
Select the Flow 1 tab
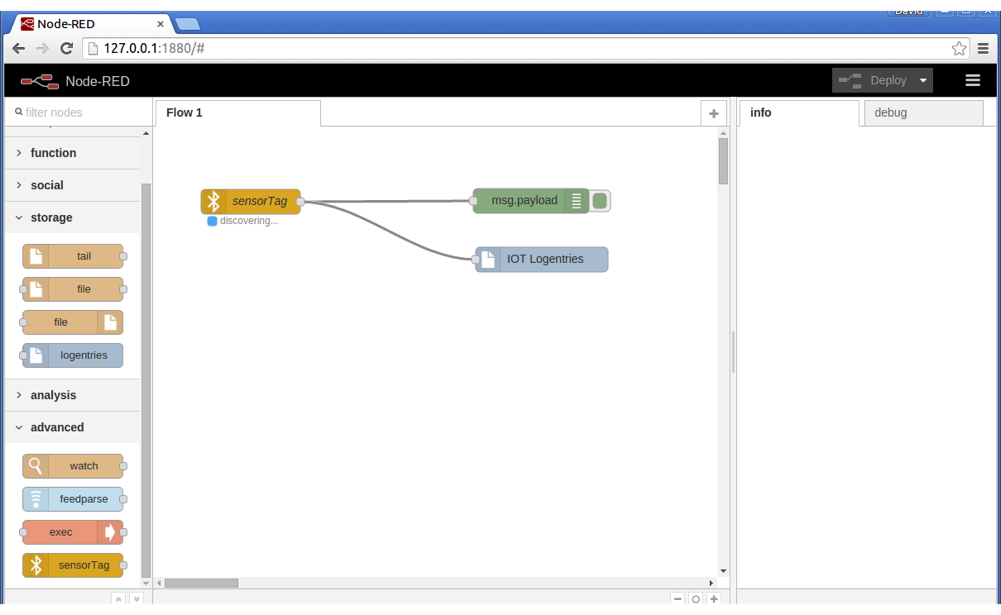pos(185,113)
